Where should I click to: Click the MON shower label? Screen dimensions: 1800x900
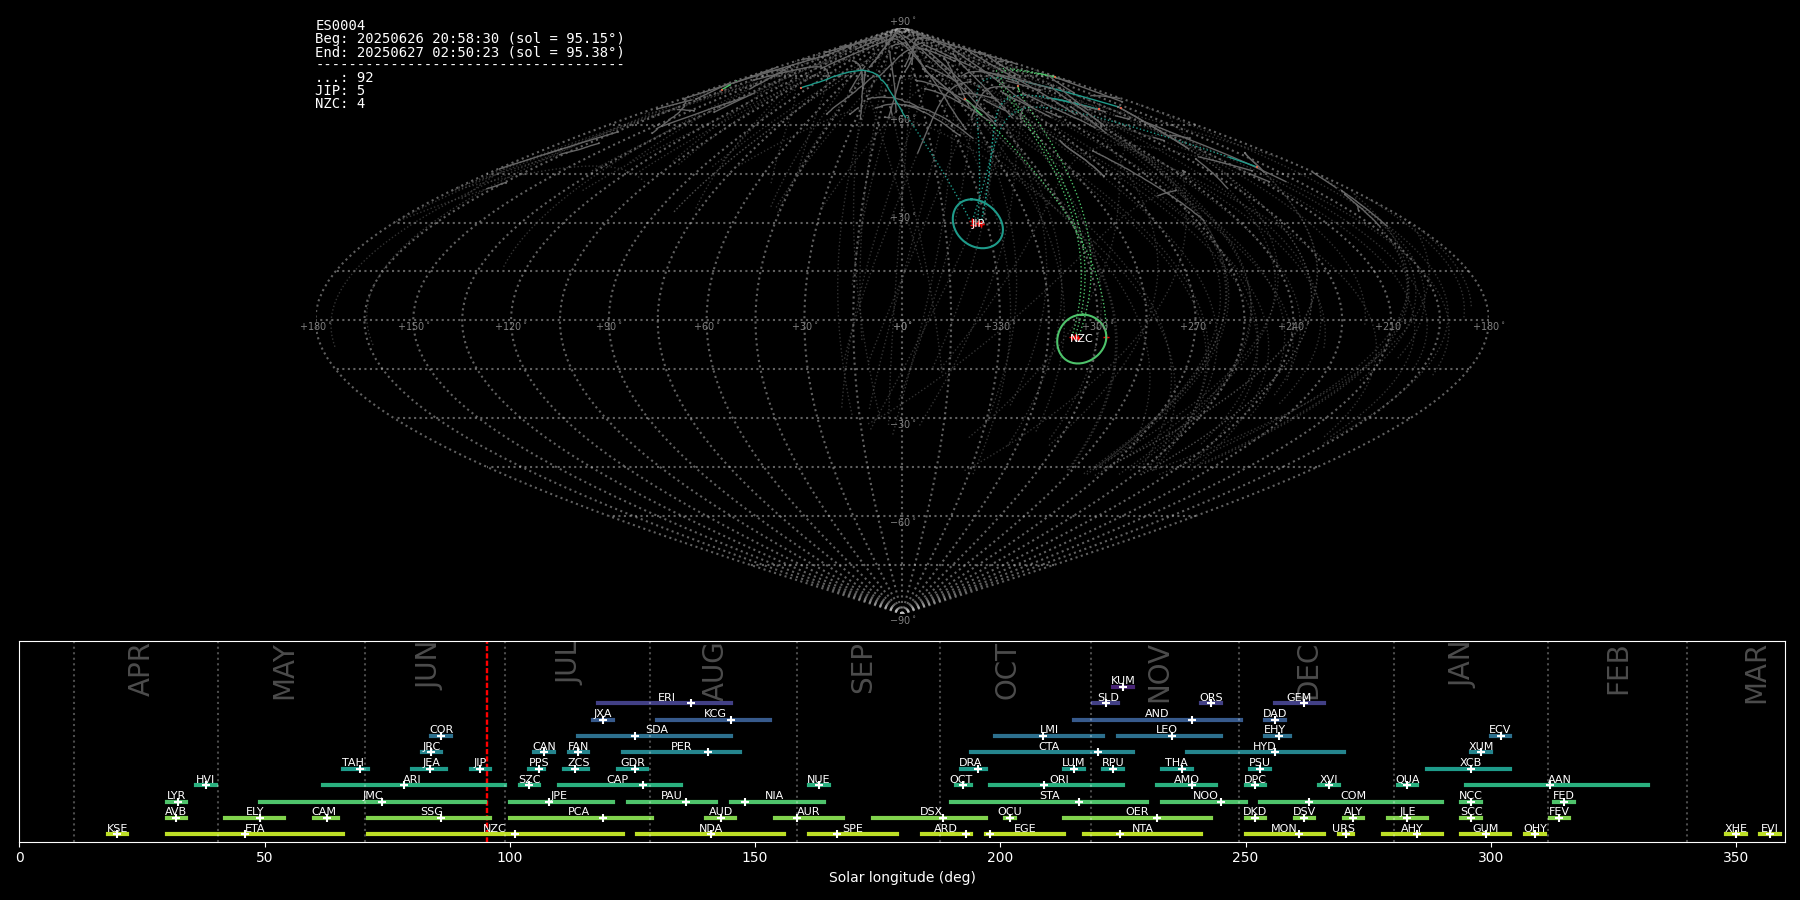click(1284, 829)
